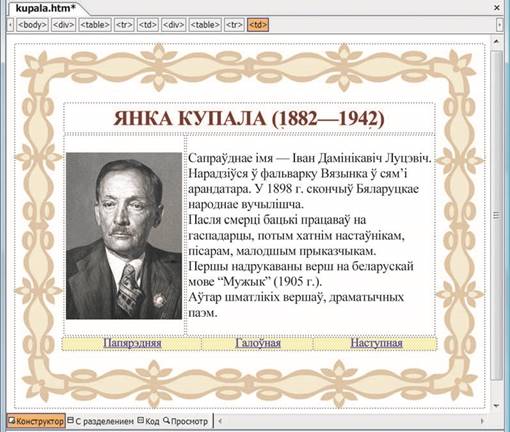The width and height of the screenshot is (510, 432).
Task: Open the Код code view
Action: point(149,421)
